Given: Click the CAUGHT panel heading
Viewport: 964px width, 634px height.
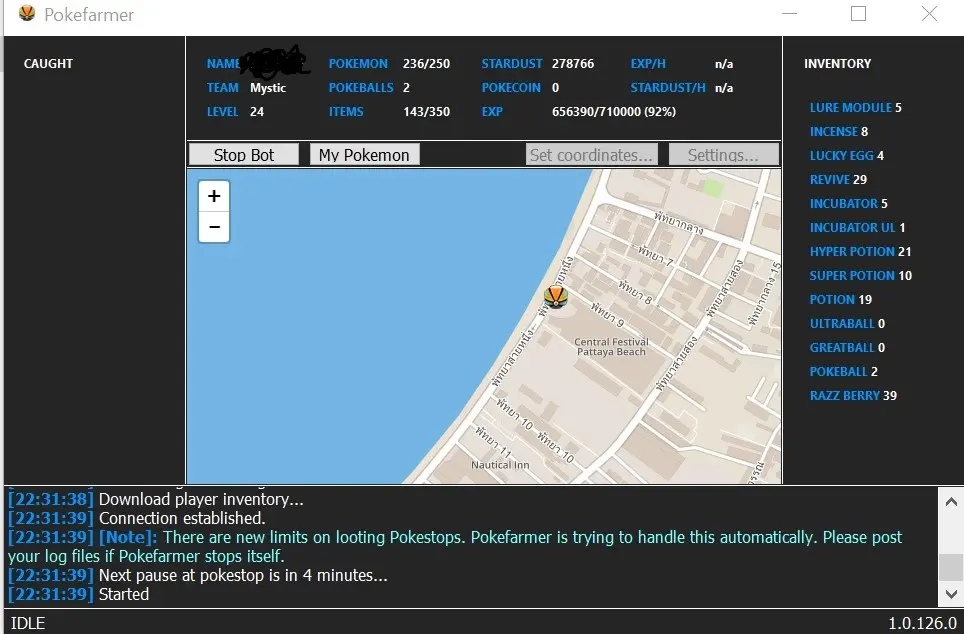Looking at the screenshot, I should click(x=48, y=63).
